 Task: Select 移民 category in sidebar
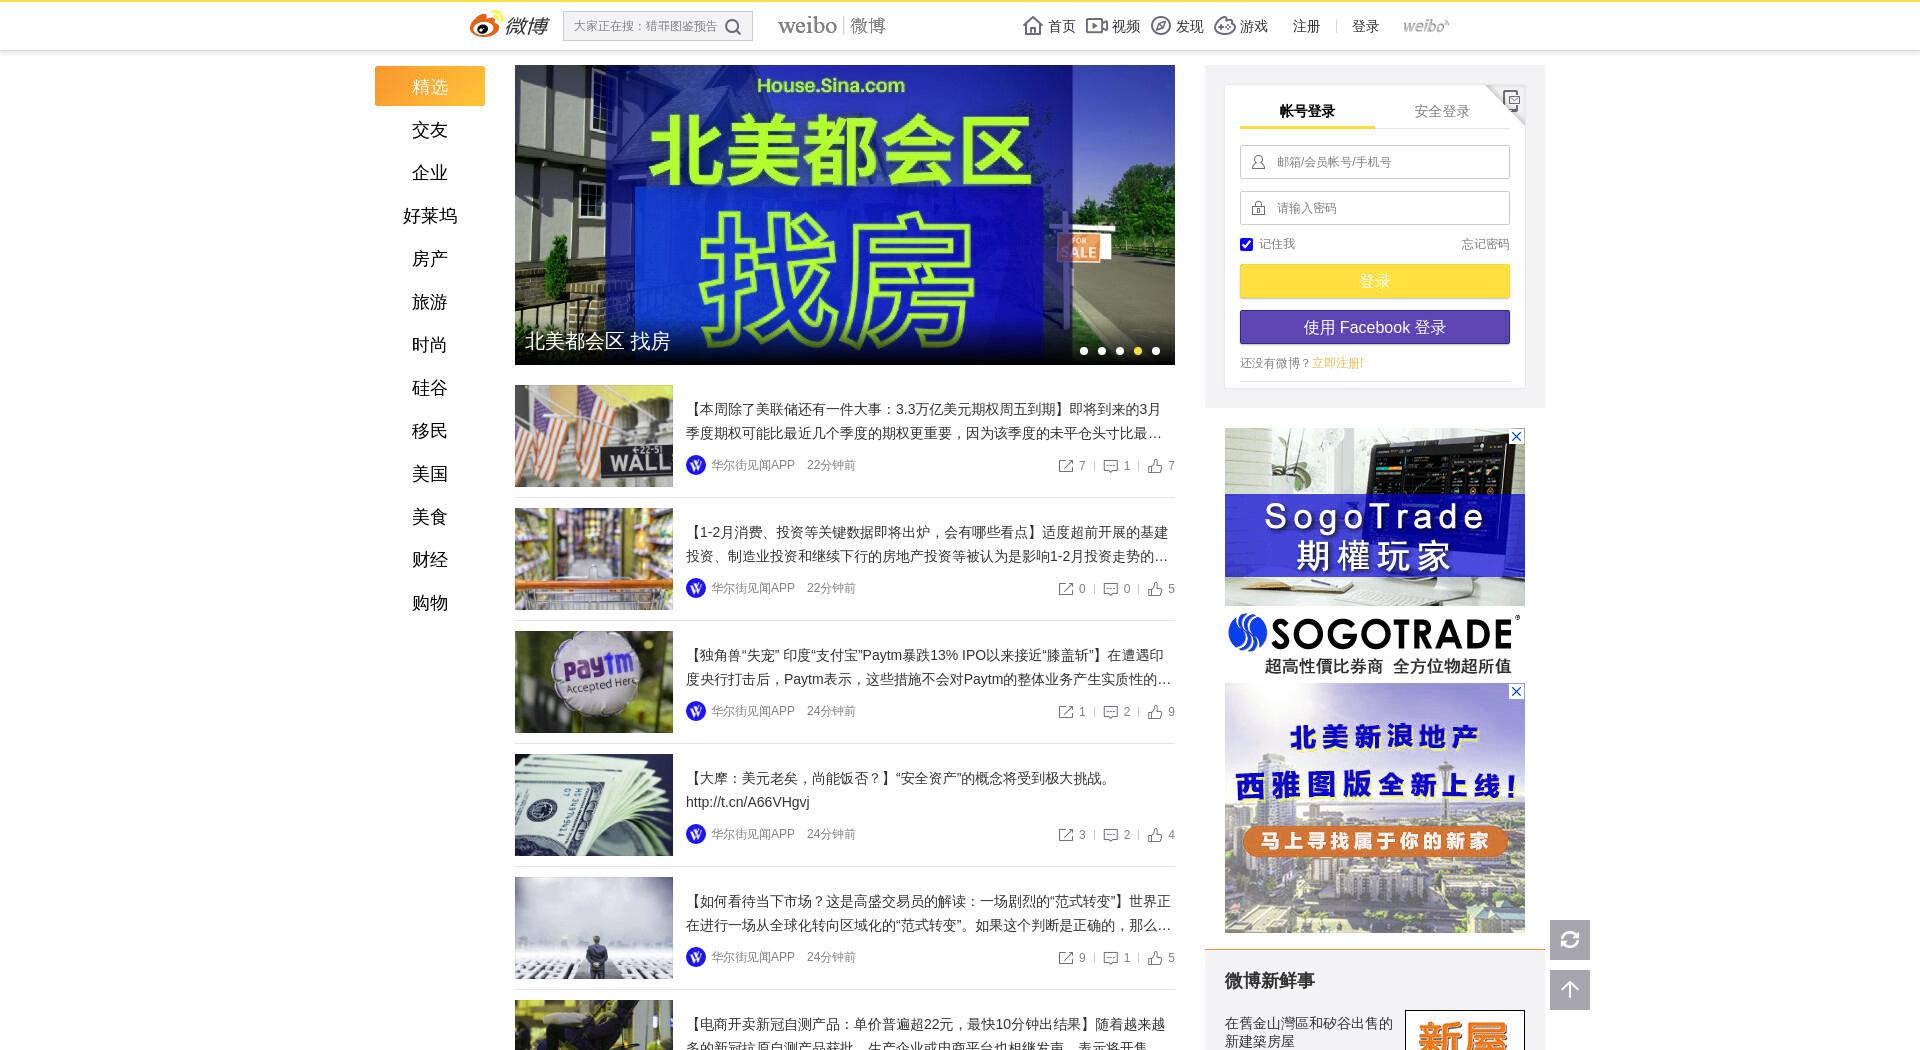430,431
